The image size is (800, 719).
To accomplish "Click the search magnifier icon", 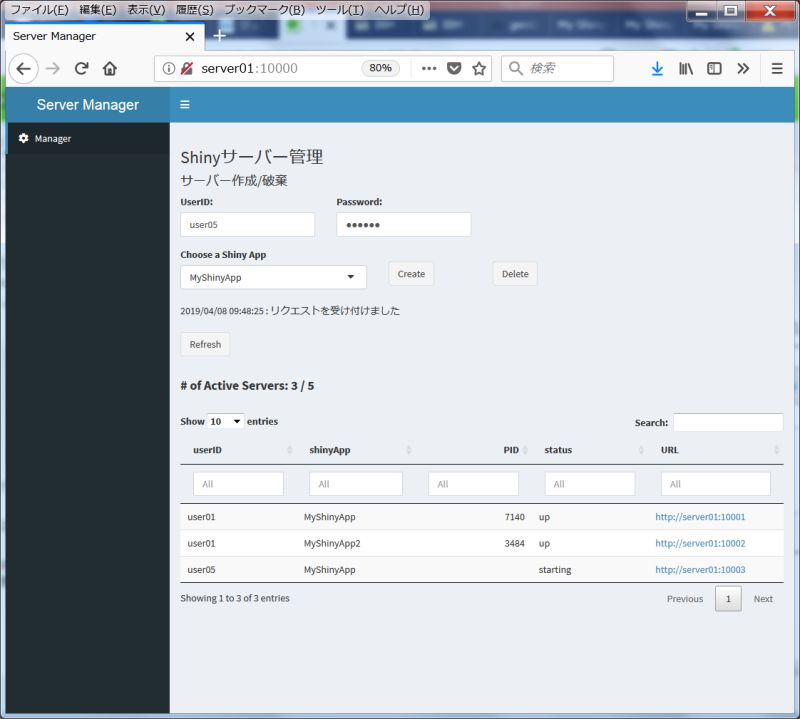I will click(x=516, y=68).
